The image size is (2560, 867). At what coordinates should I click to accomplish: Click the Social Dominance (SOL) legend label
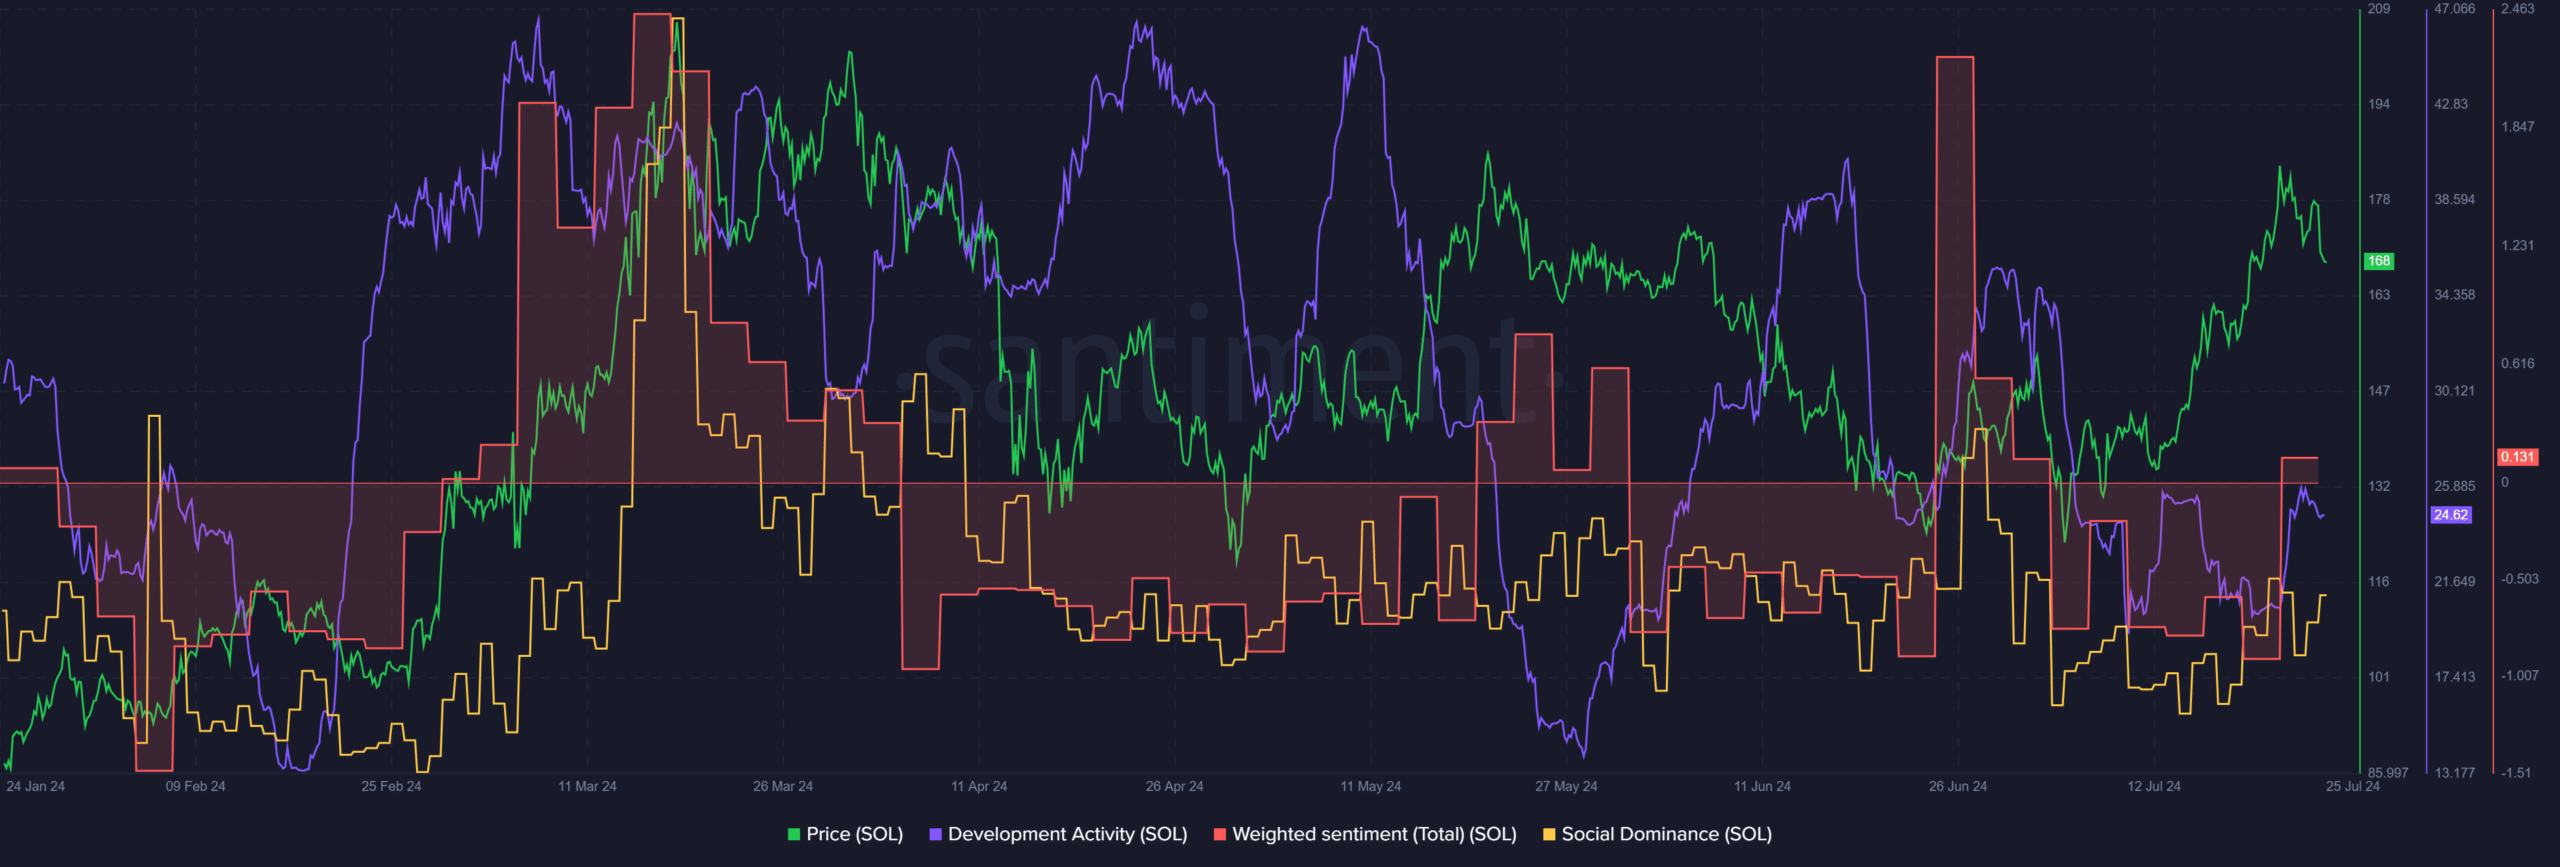pyautogui.click(x=1666, y=834)
